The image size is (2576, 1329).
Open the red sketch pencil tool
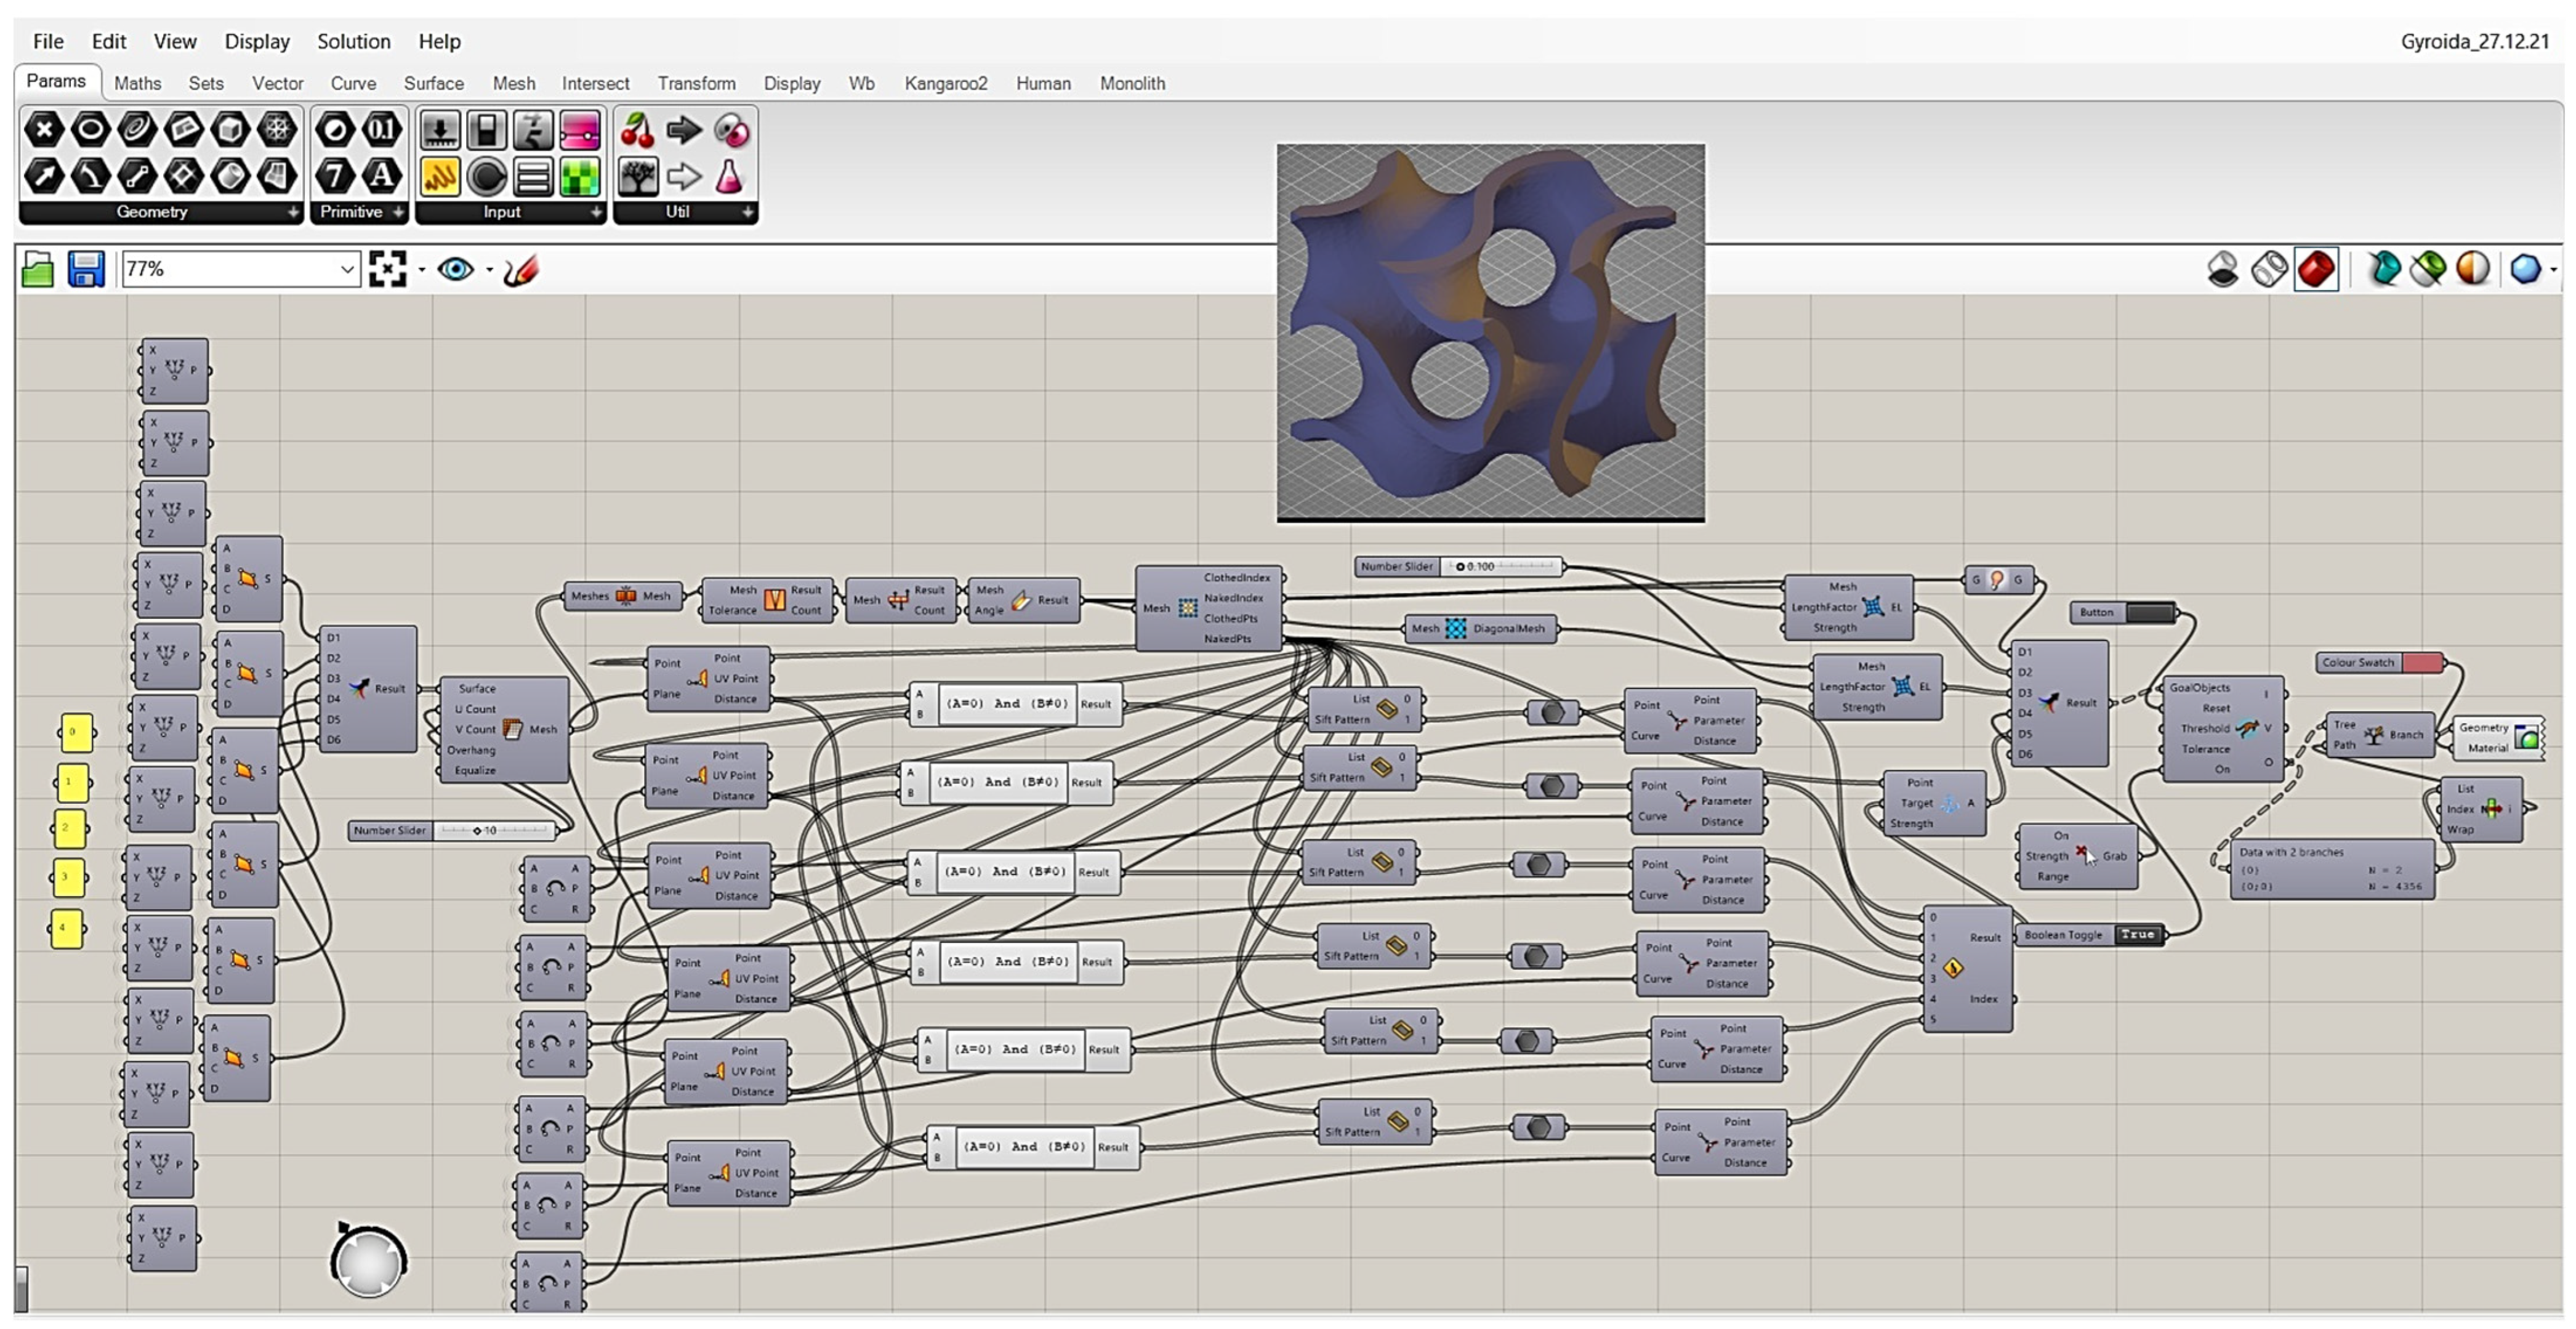[521, 269]
